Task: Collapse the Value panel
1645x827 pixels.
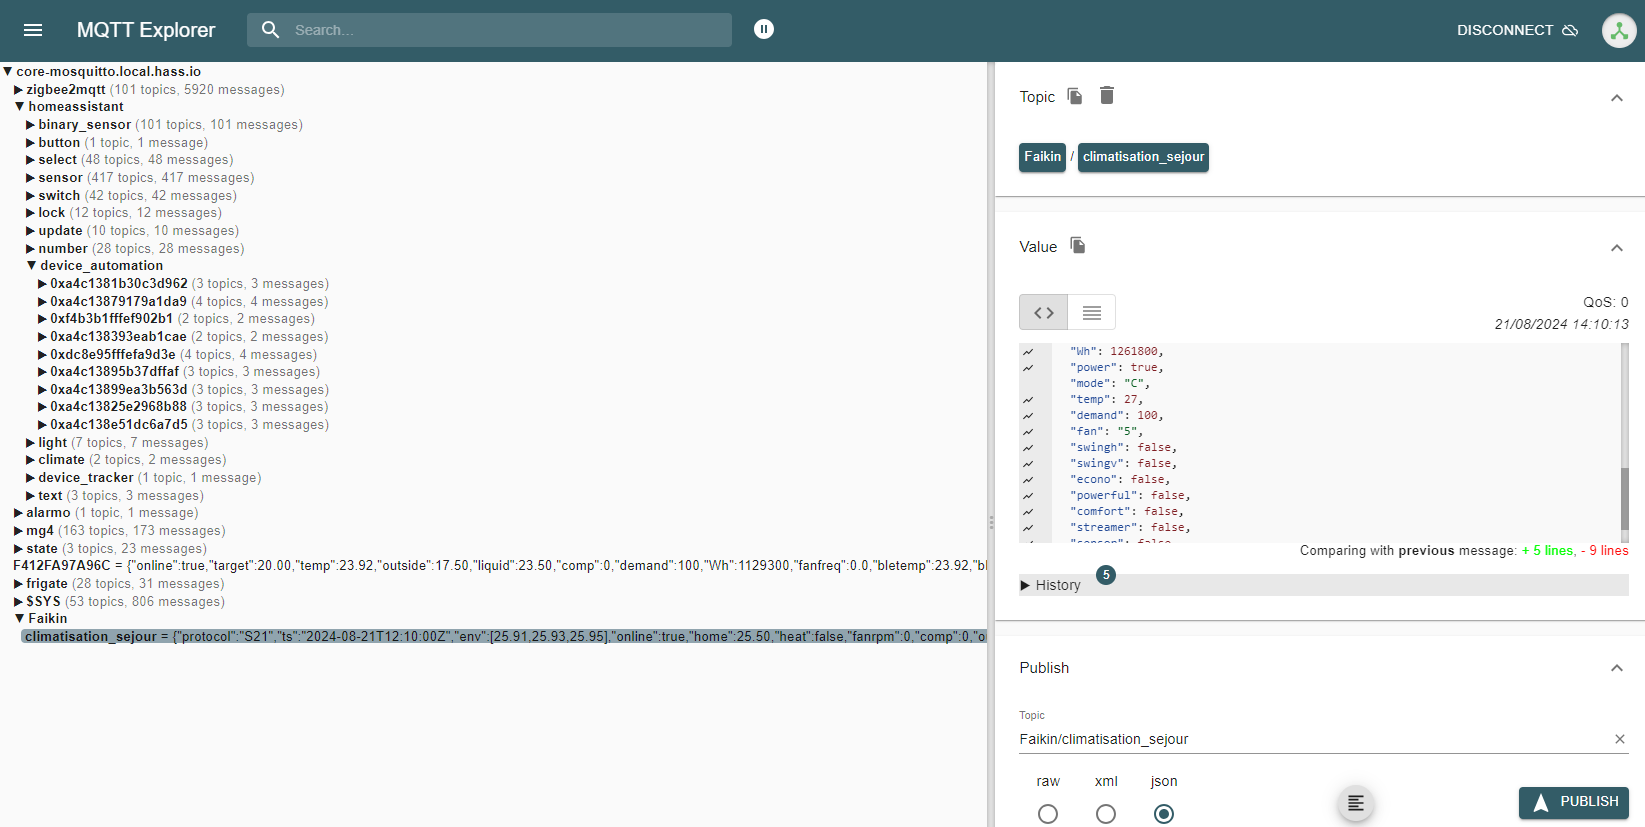Action: [x=1617, y=247]
